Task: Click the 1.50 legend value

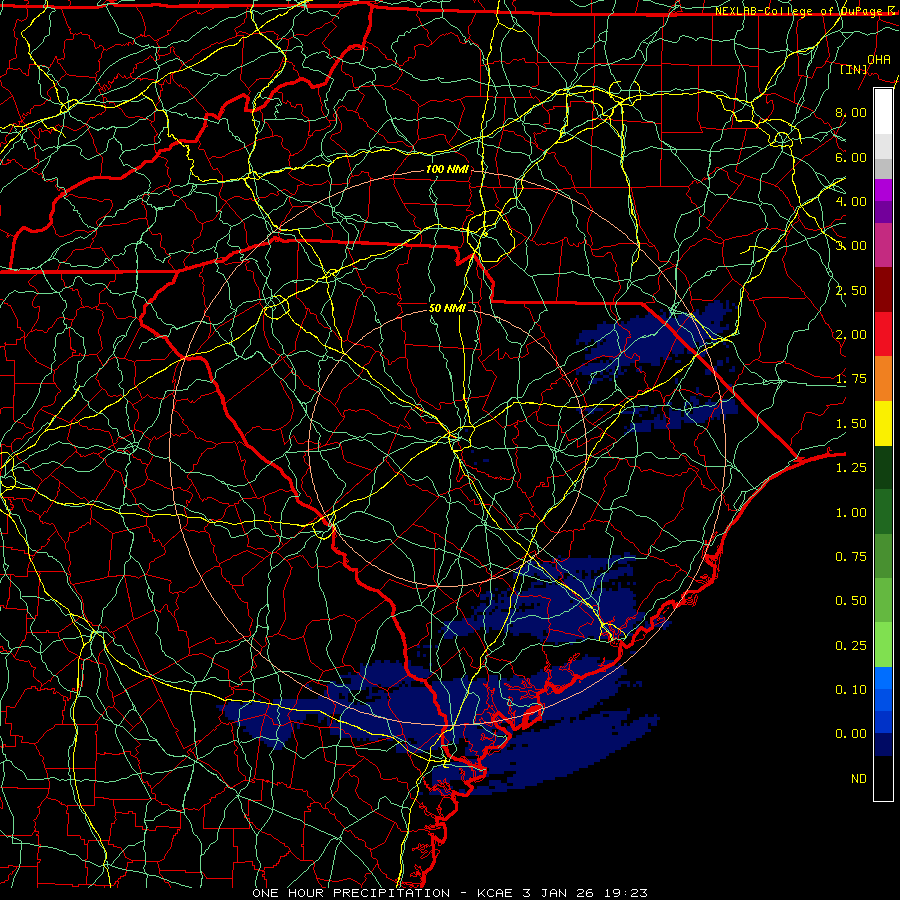Action: (851, 424)
